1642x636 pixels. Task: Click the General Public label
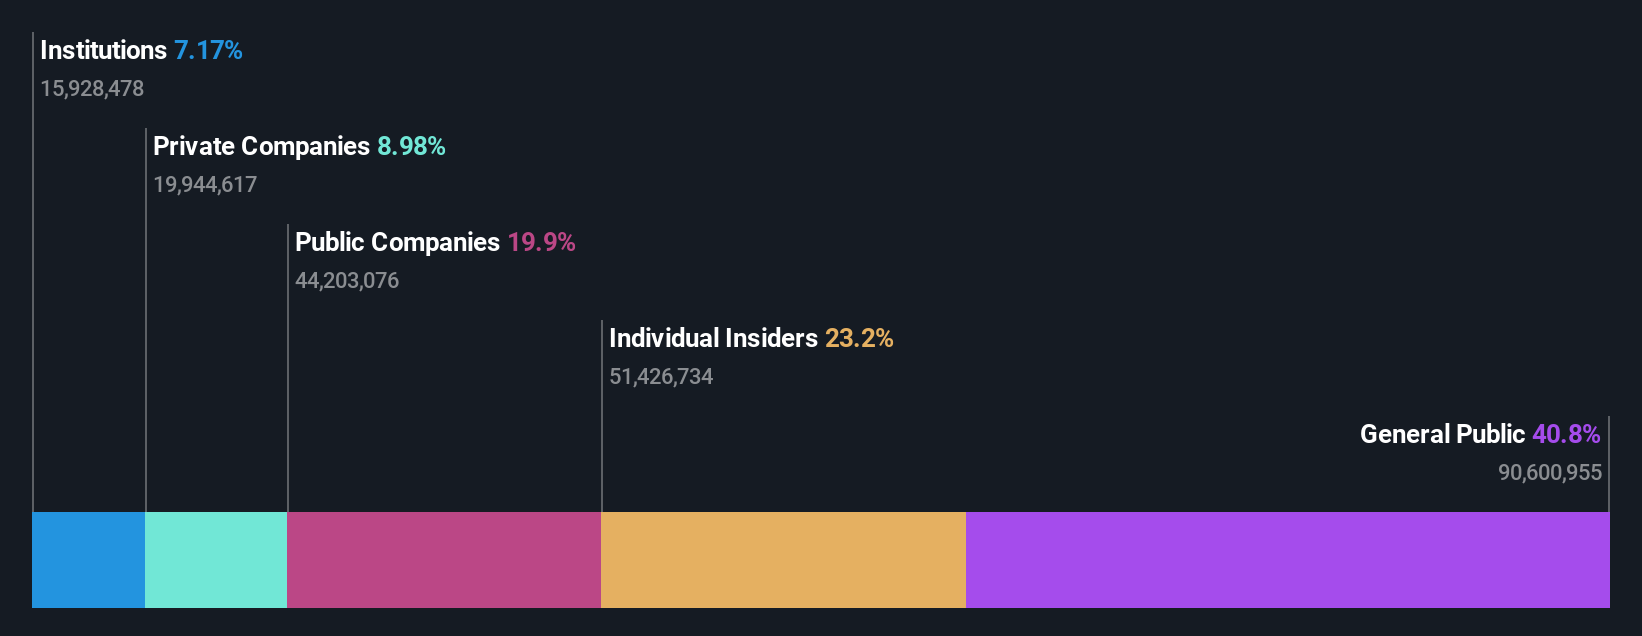point(1442,434)
